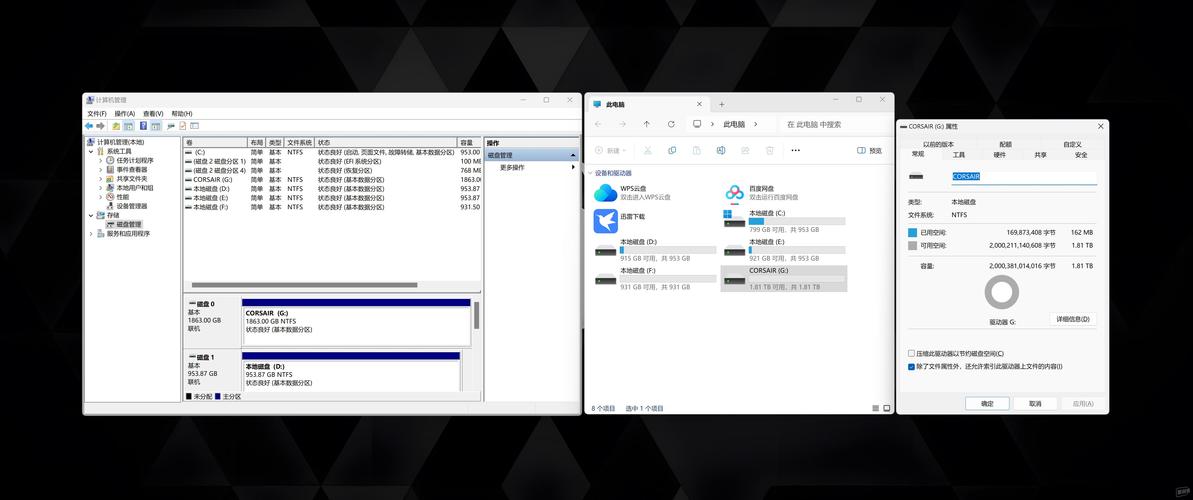Expand 共享文件夹 tree node
This screenshot has height=500, width=1193.
pos(100,179)
